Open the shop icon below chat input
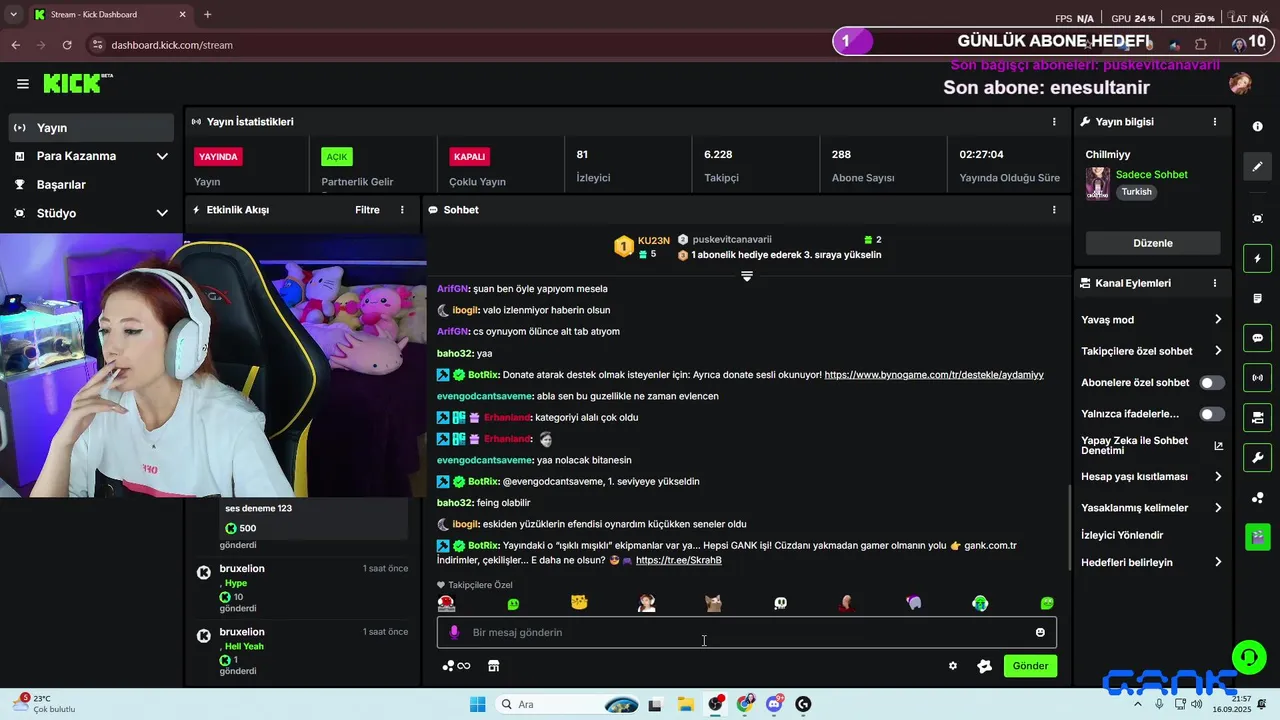This screenshot has width=1280, height=720. tap(493, 666)
